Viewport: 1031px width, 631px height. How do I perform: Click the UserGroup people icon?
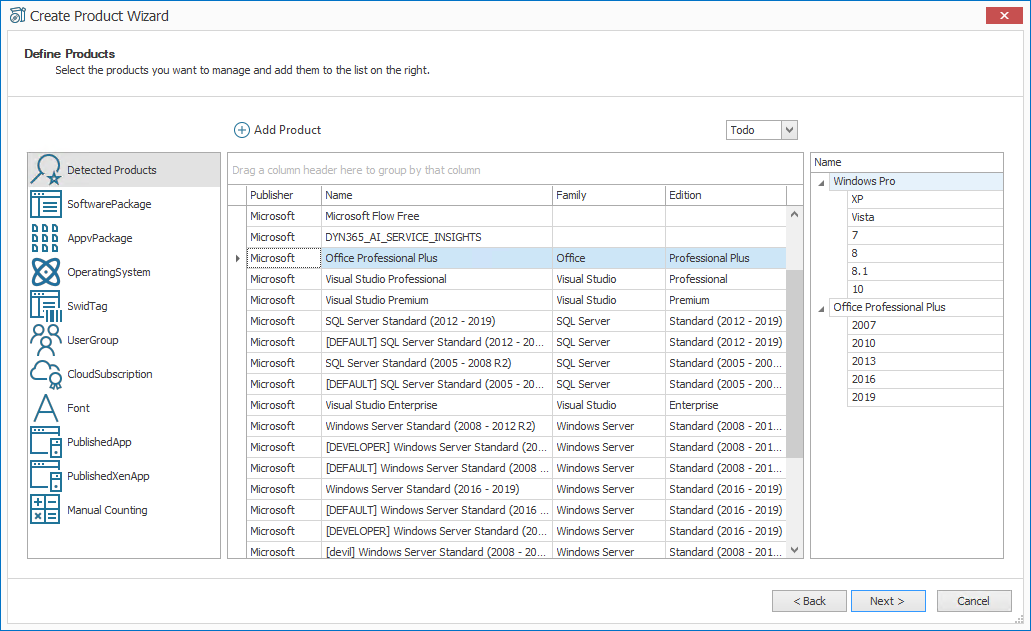(46, 340)
